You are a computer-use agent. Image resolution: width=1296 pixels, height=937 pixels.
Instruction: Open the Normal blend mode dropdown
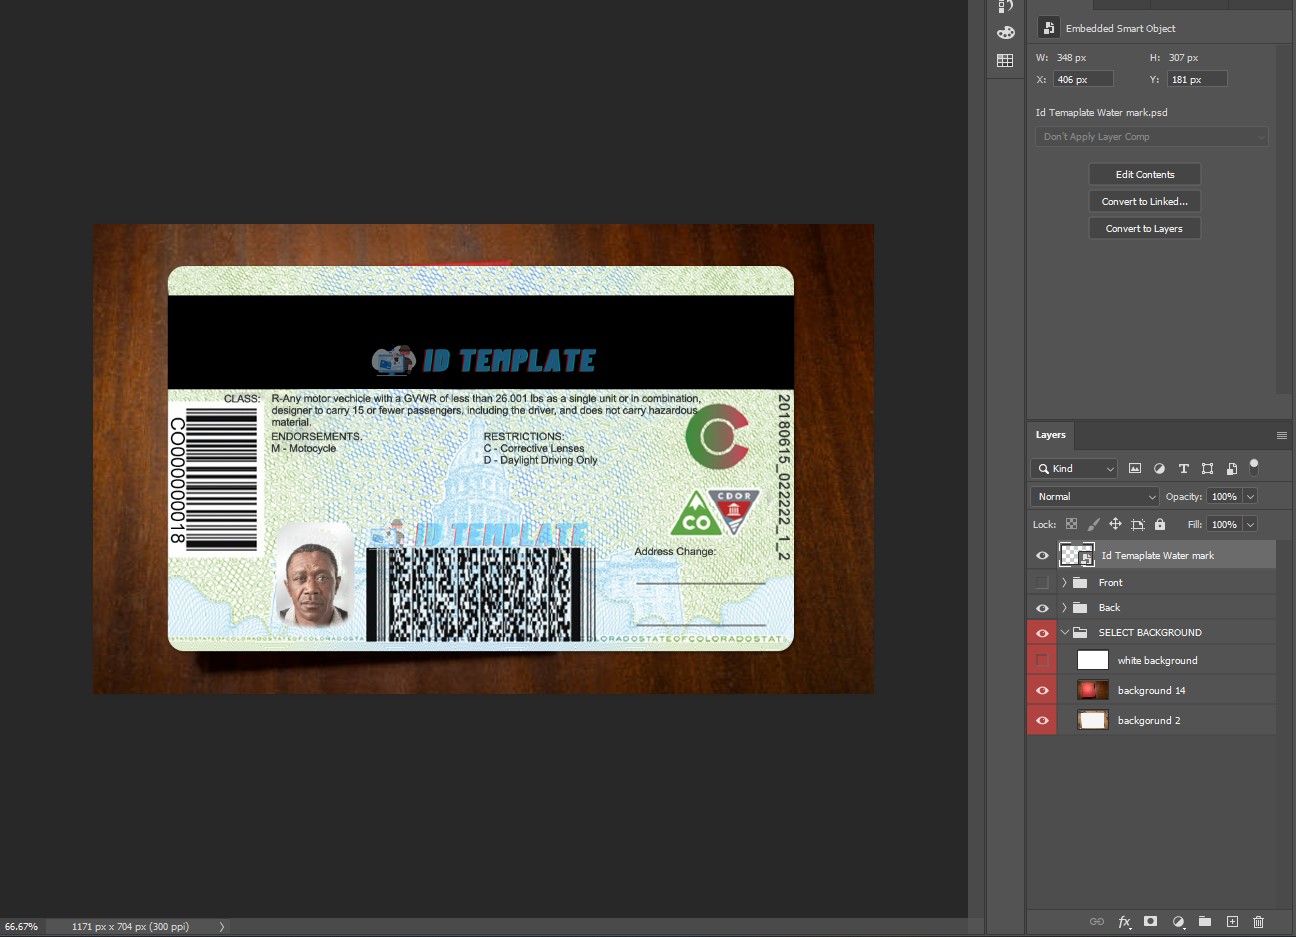point(1094,496)
